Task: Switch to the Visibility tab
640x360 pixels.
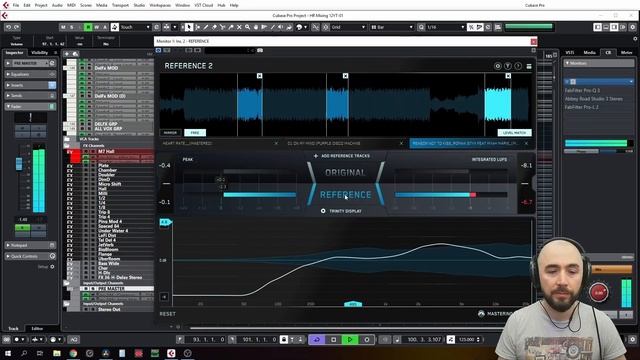Action: pos(40,53)
